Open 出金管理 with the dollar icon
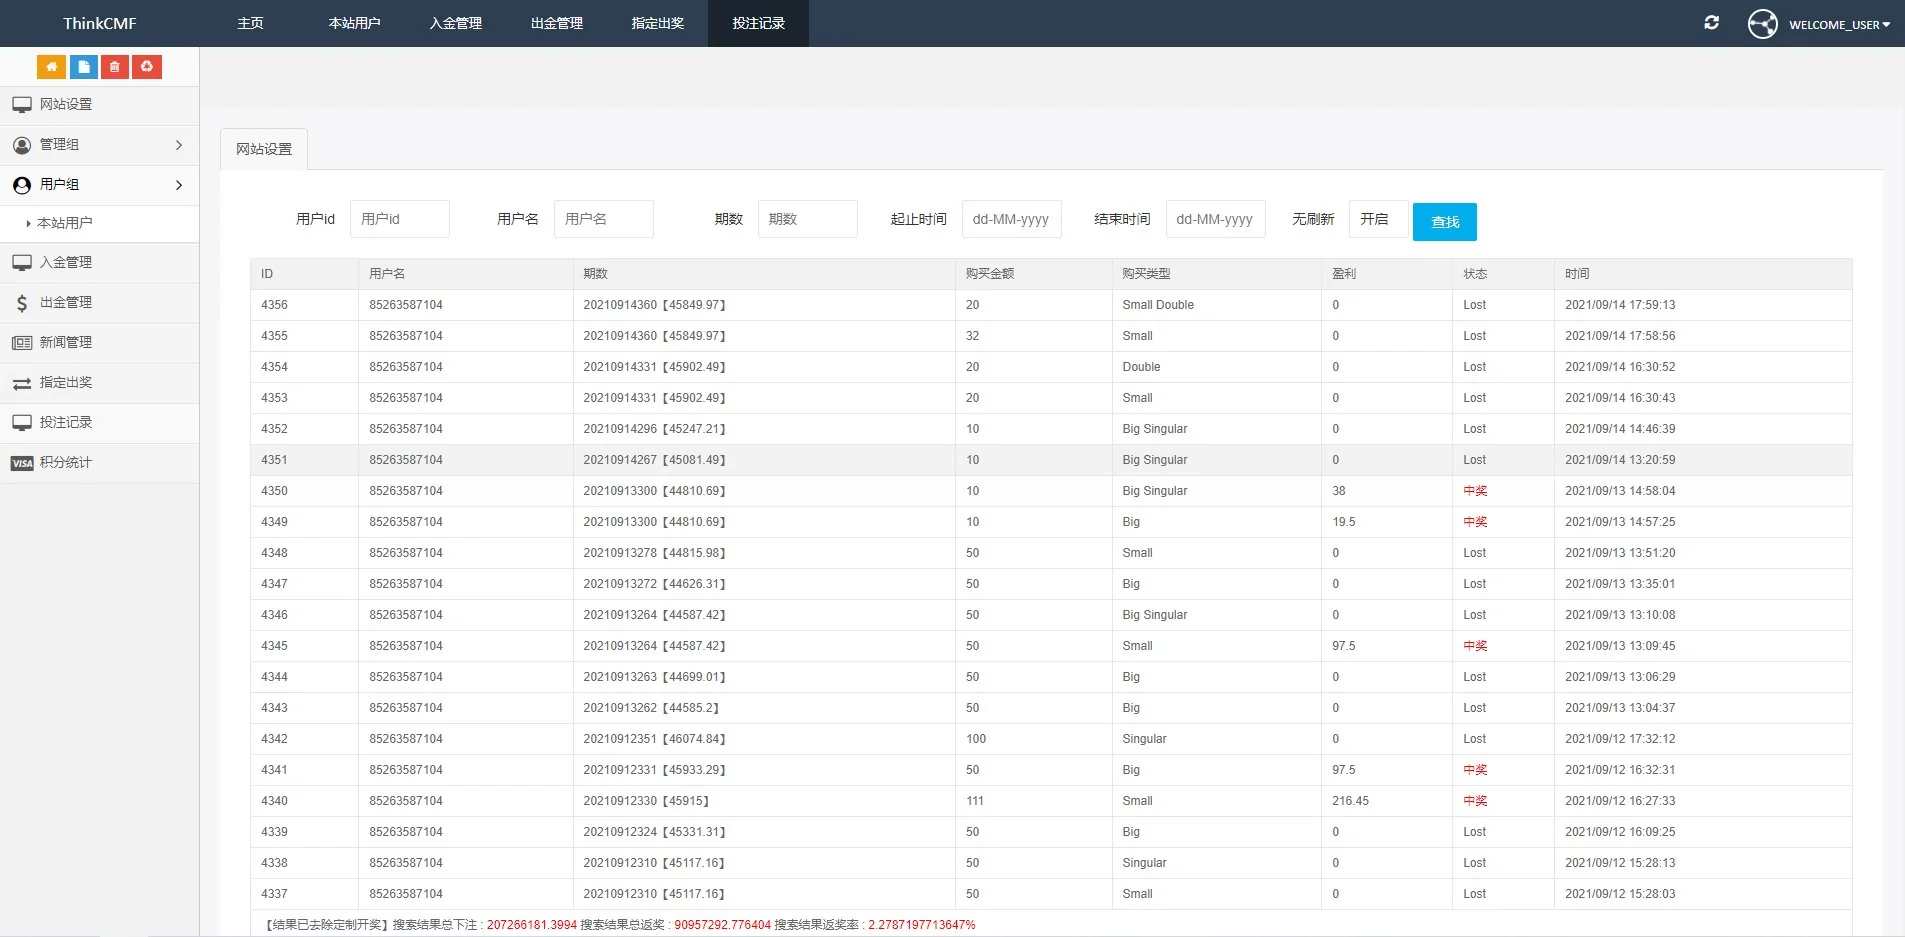1905x937 pixels. click(66, 303)
